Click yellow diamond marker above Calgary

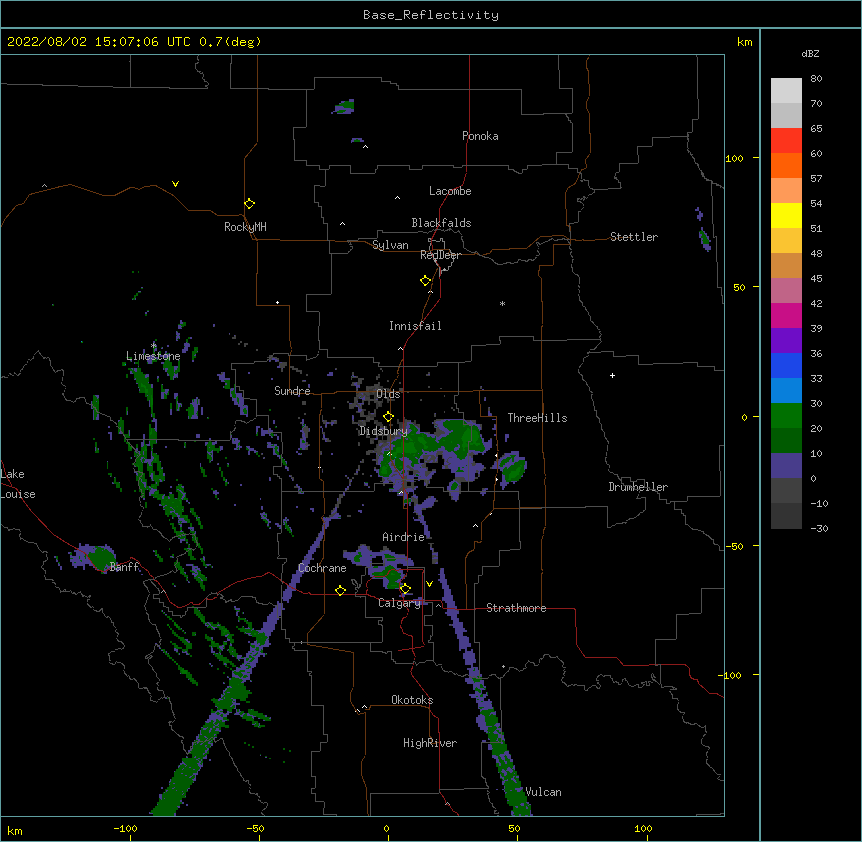coord(405,589)
